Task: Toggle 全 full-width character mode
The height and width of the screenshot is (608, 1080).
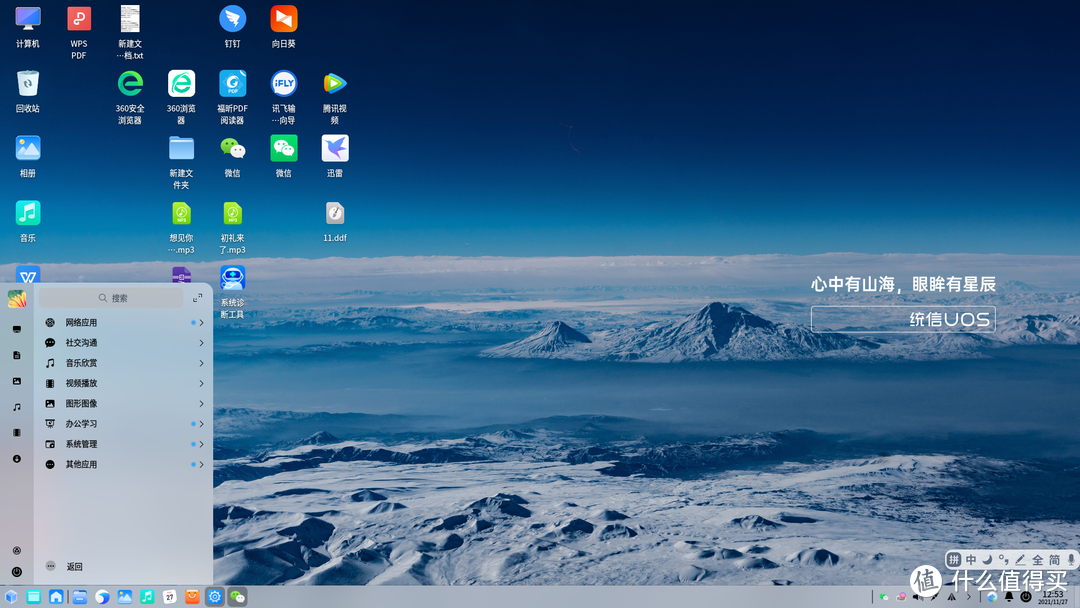Action: tap(1038, 560)
